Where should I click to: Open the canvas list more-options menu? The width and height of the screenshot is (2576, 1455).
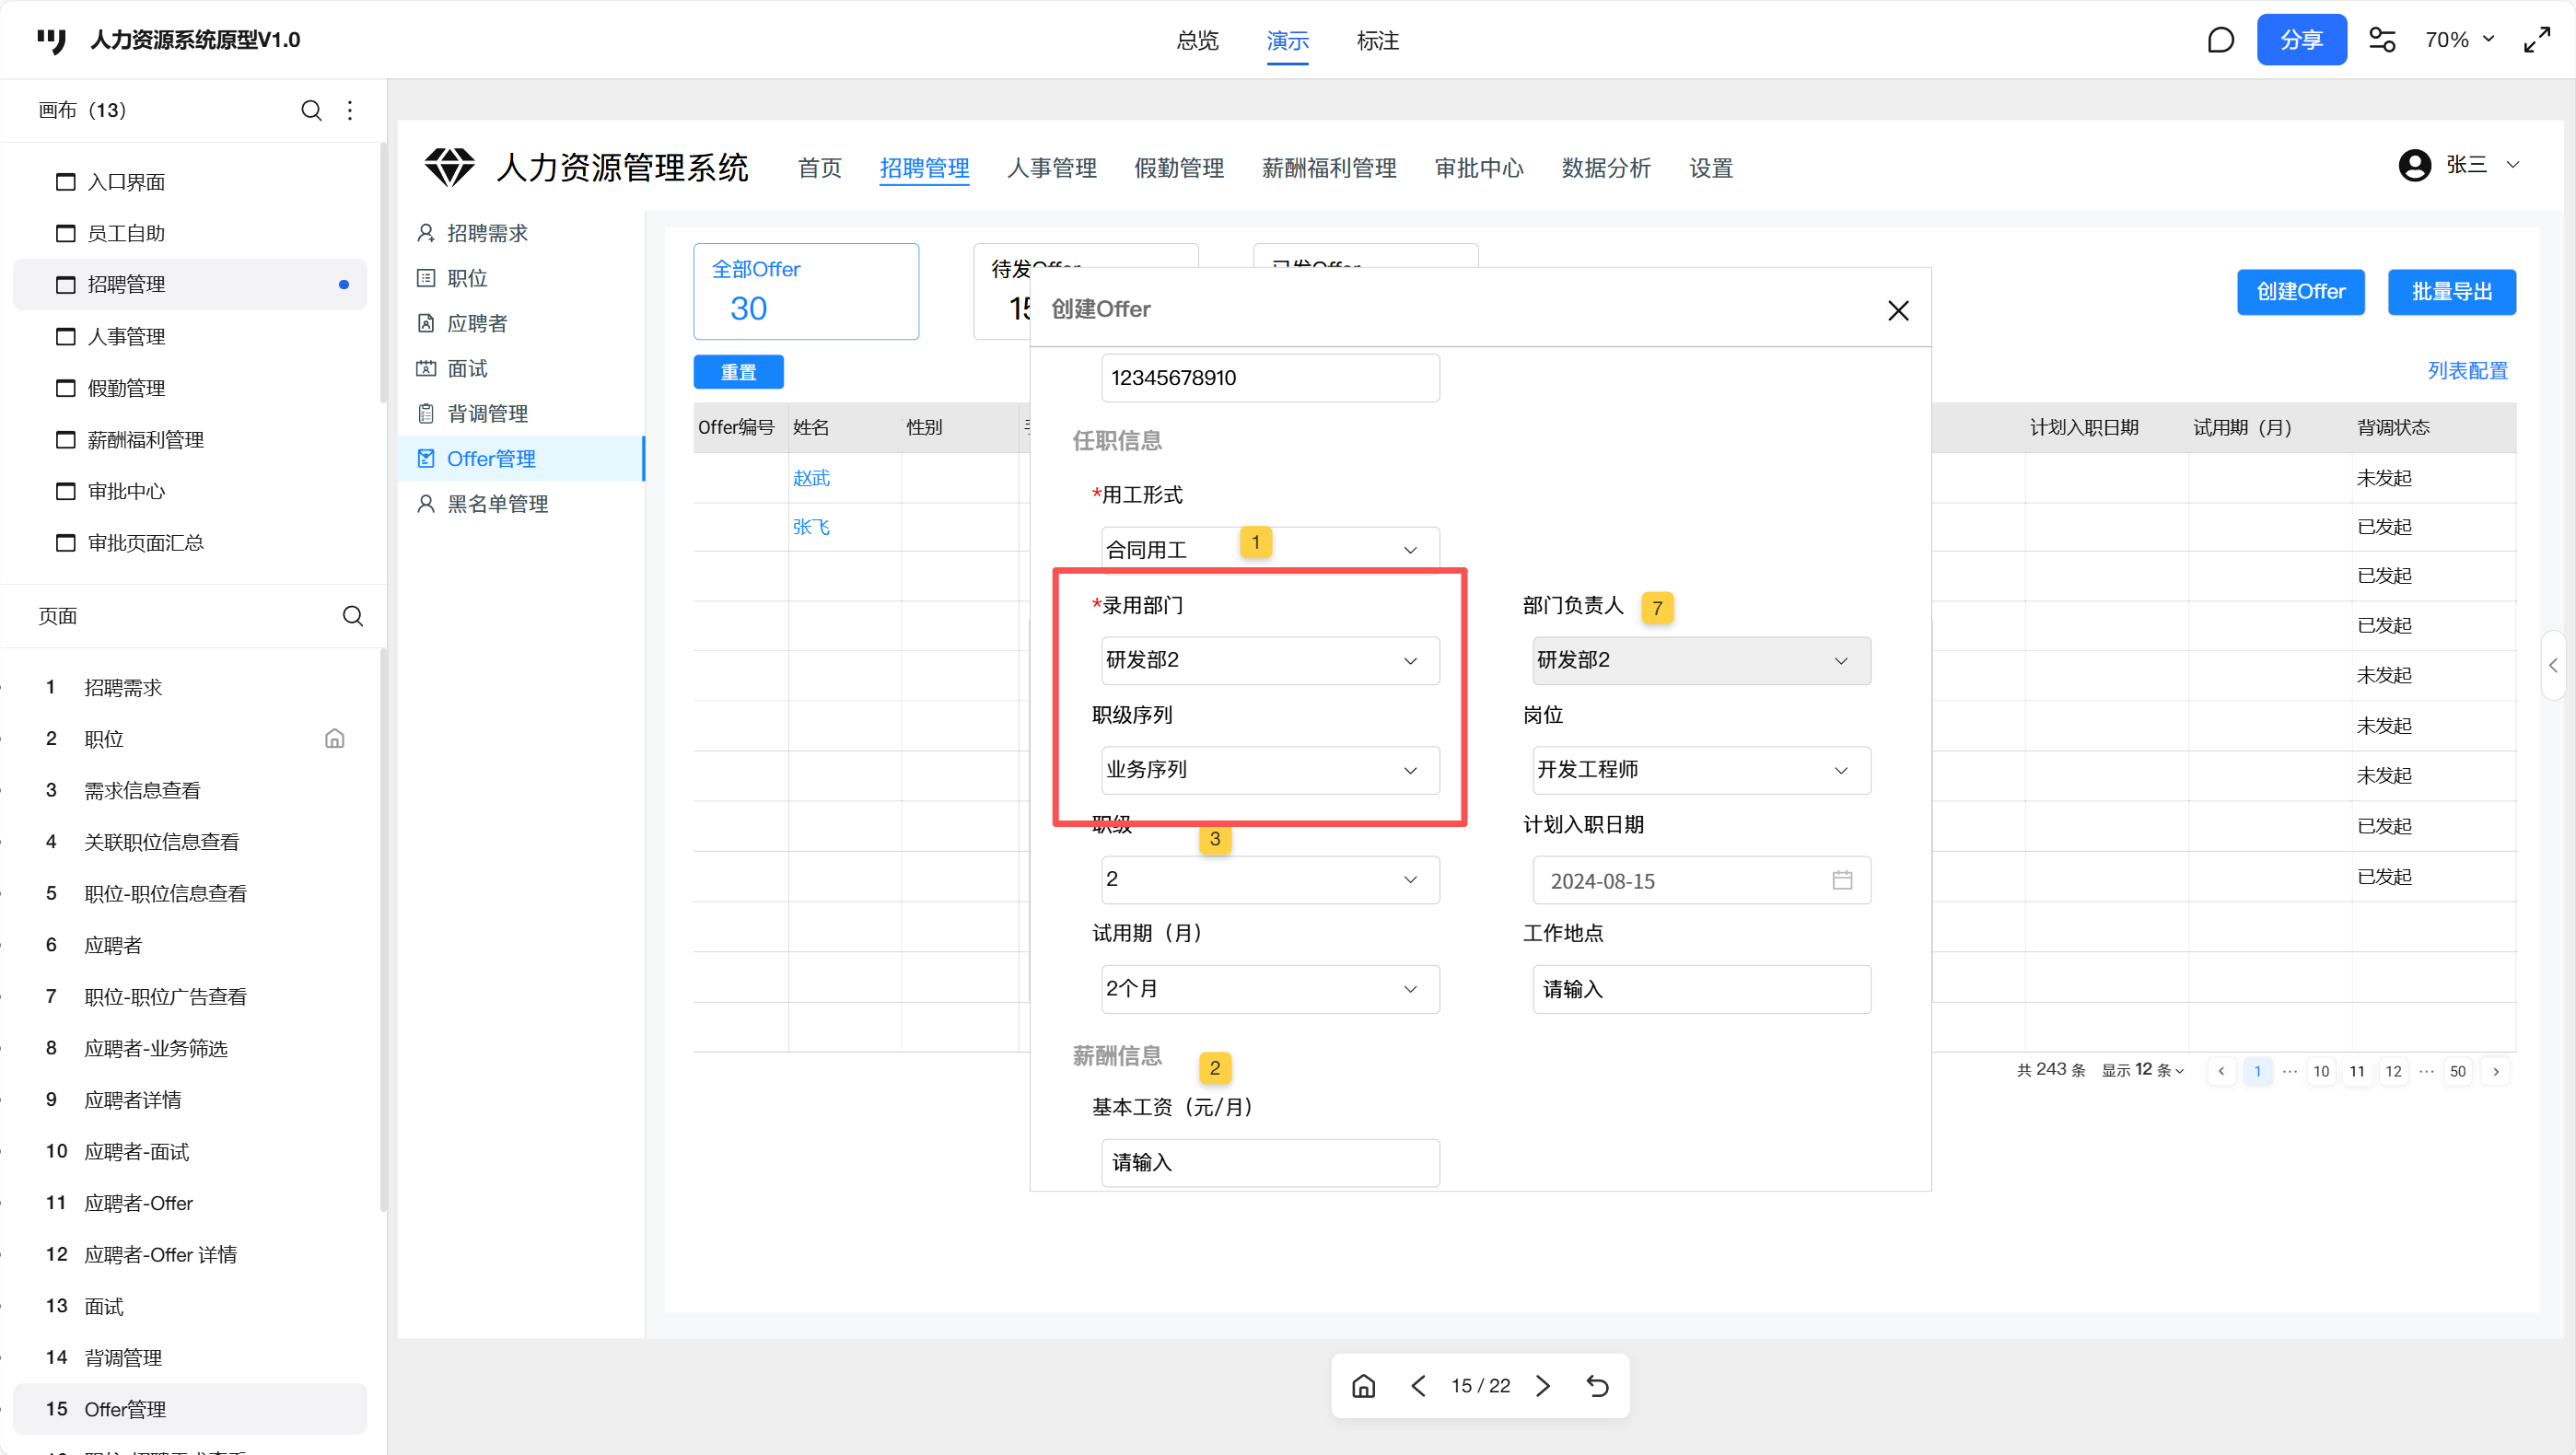(350, 110)
